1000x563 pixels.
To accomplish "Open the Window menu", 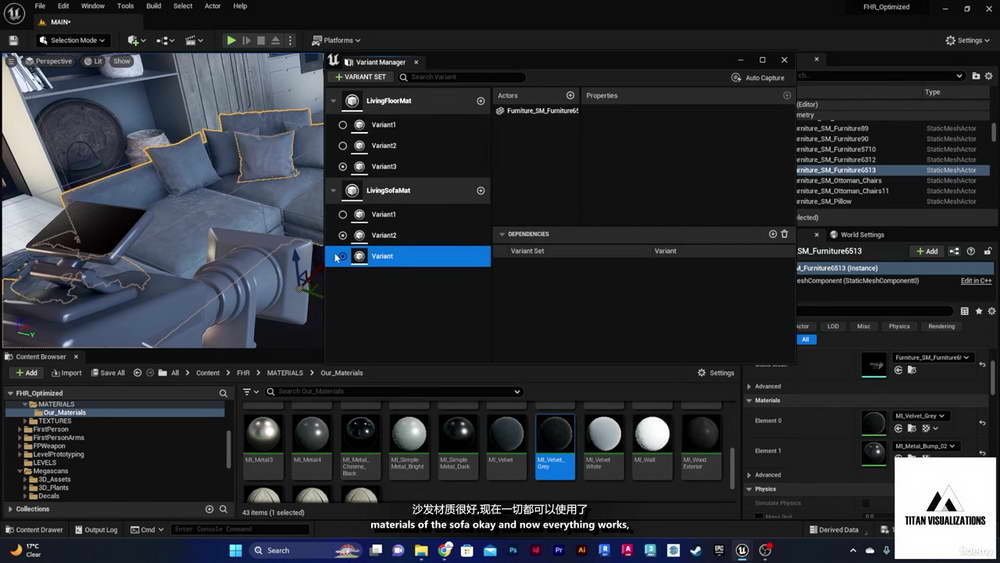I will [x=92, y=6].
